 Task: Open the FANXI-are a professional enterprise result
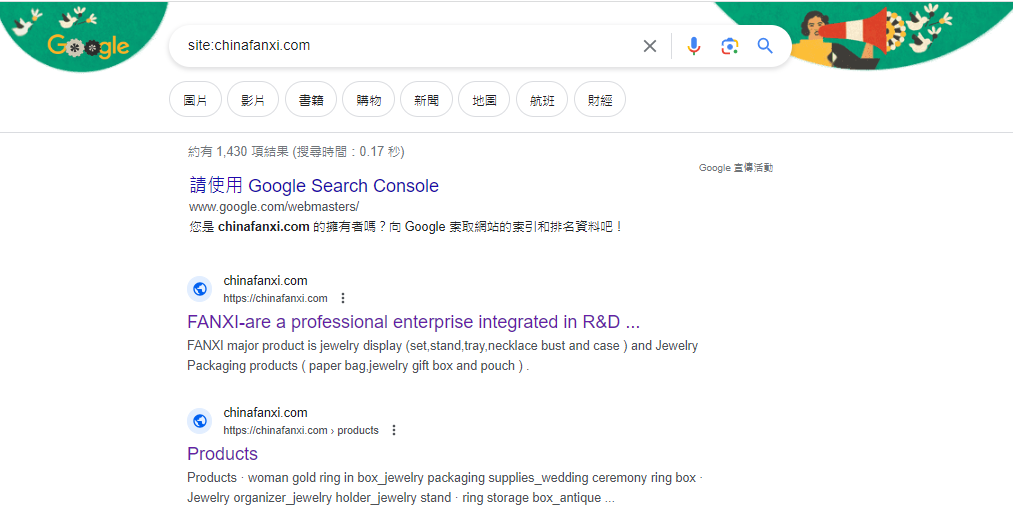coord(413,322)
